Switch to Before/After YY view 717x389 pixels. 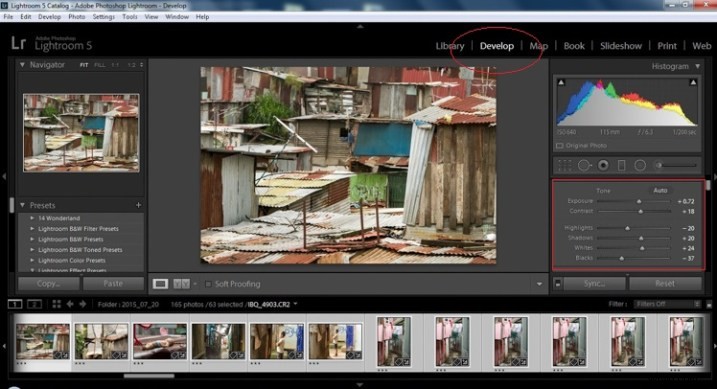pyautogui.click(x=181, y=284)
